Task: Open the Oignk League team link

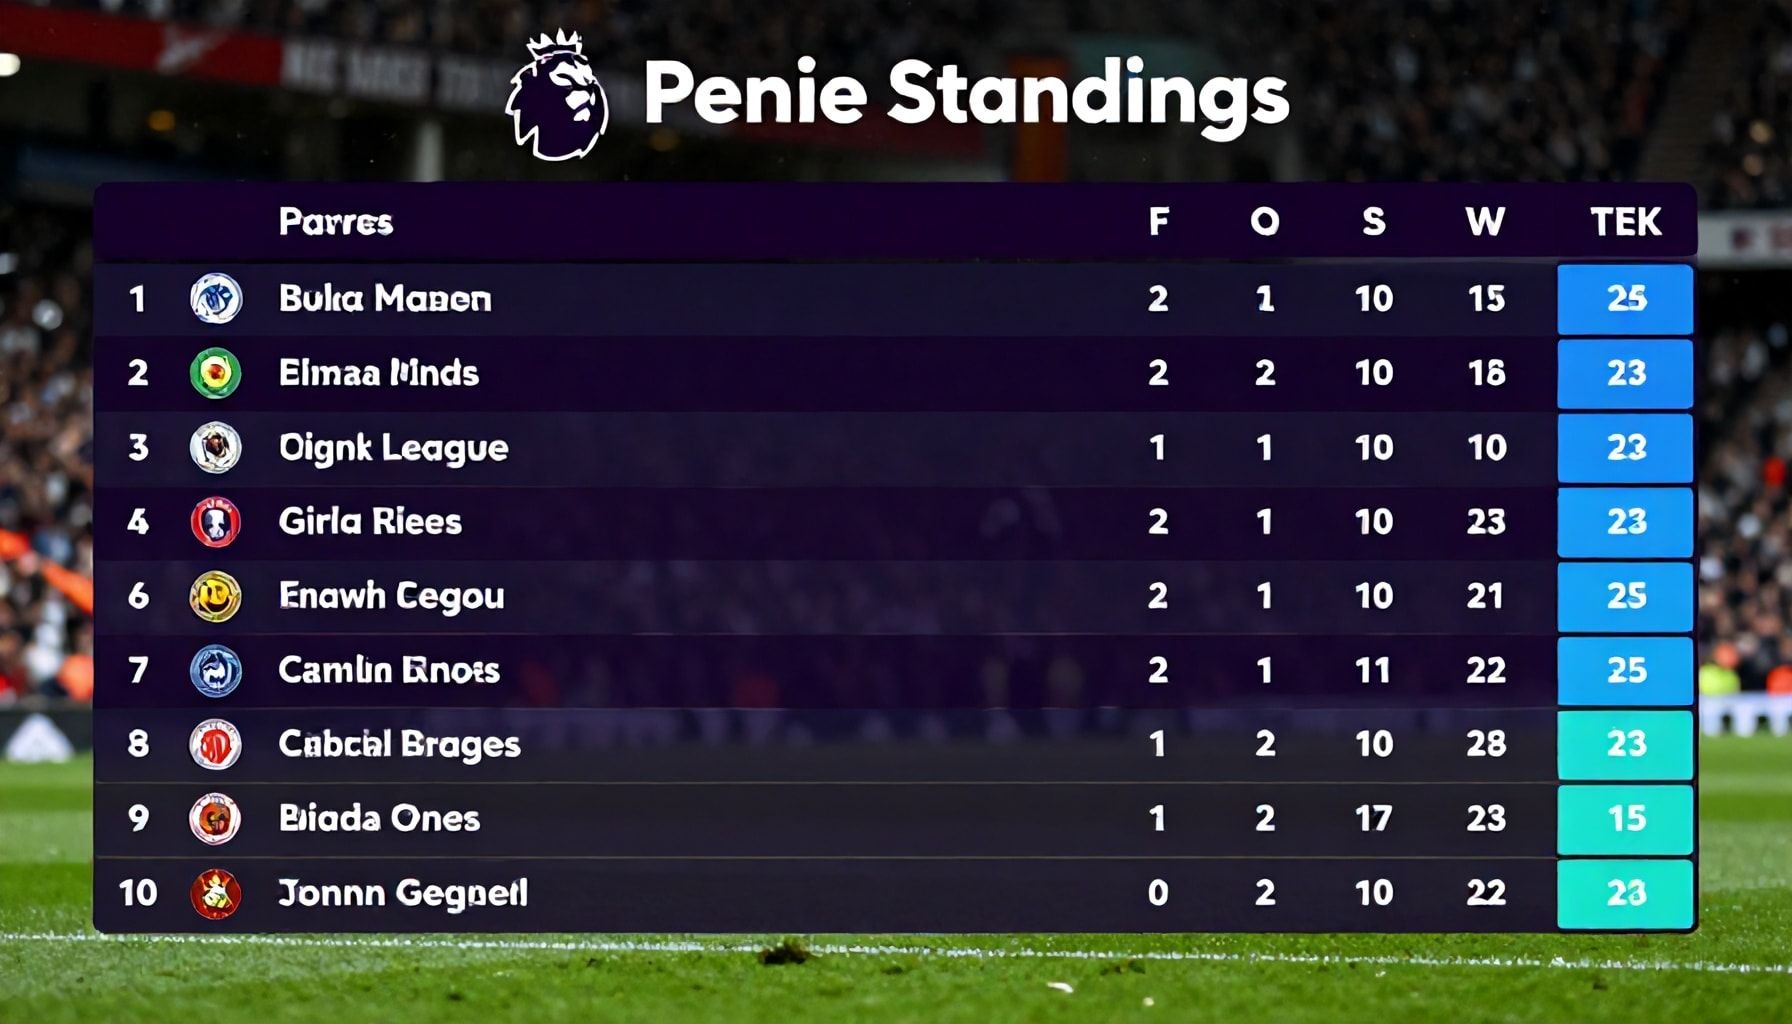Action: pyautogui.click(x=393, y=447)
